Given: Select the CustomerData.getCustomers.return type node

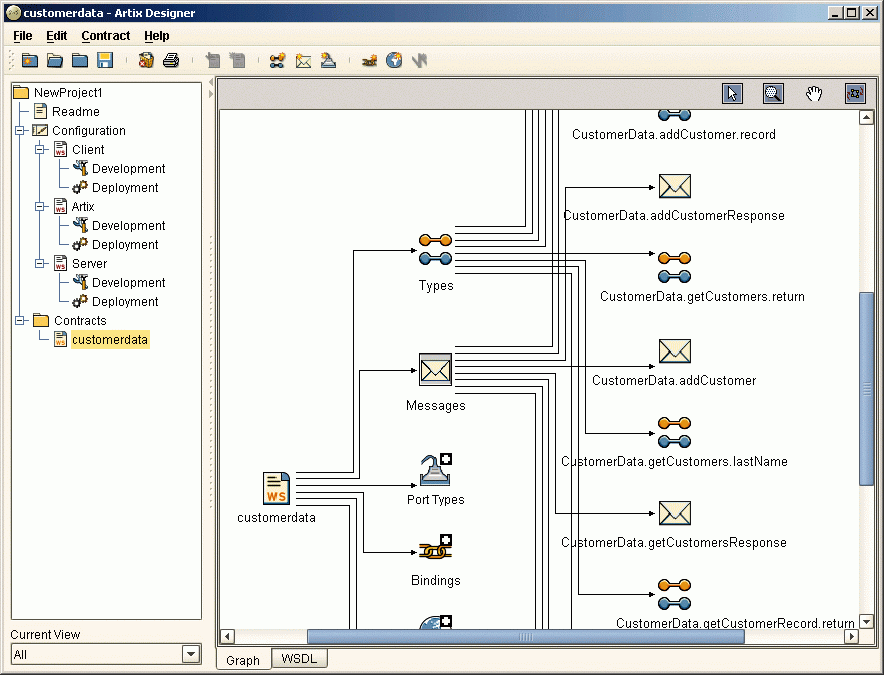Looking at the screenshot, I should point(674,267).
